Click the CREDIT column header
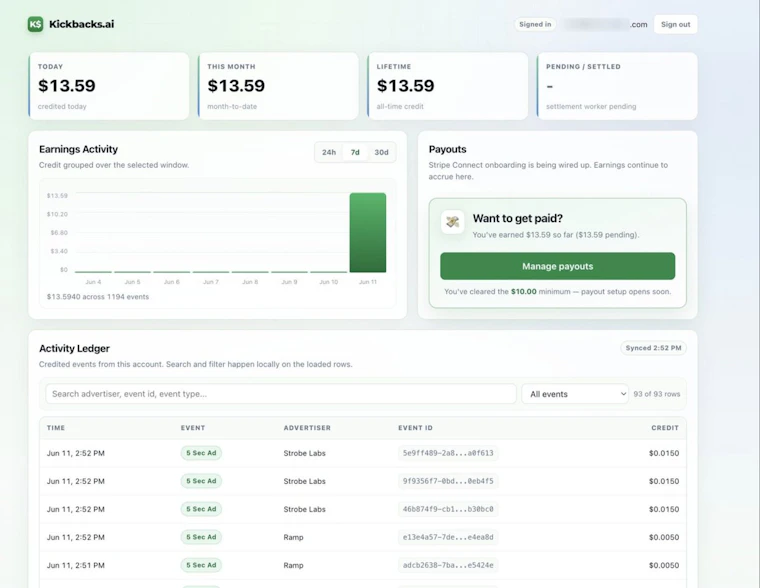The height and width of the screenshot is (588, 760). [x=665, y=428]
